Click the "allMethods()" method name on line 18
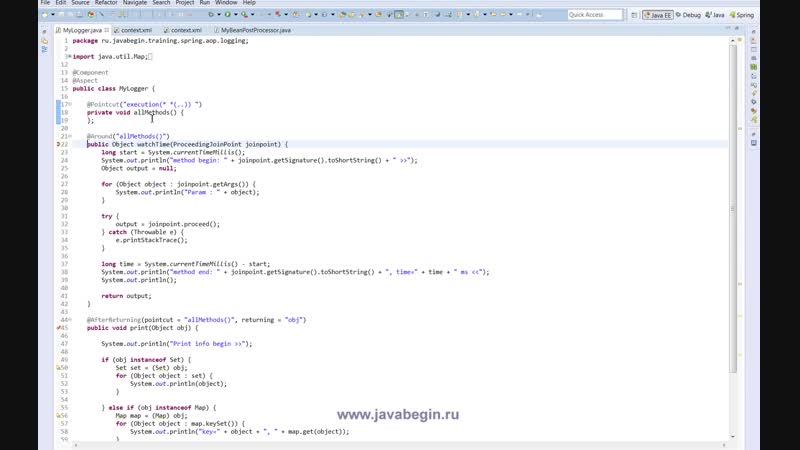Screen dimensions: 800x450 click(155, 112)
